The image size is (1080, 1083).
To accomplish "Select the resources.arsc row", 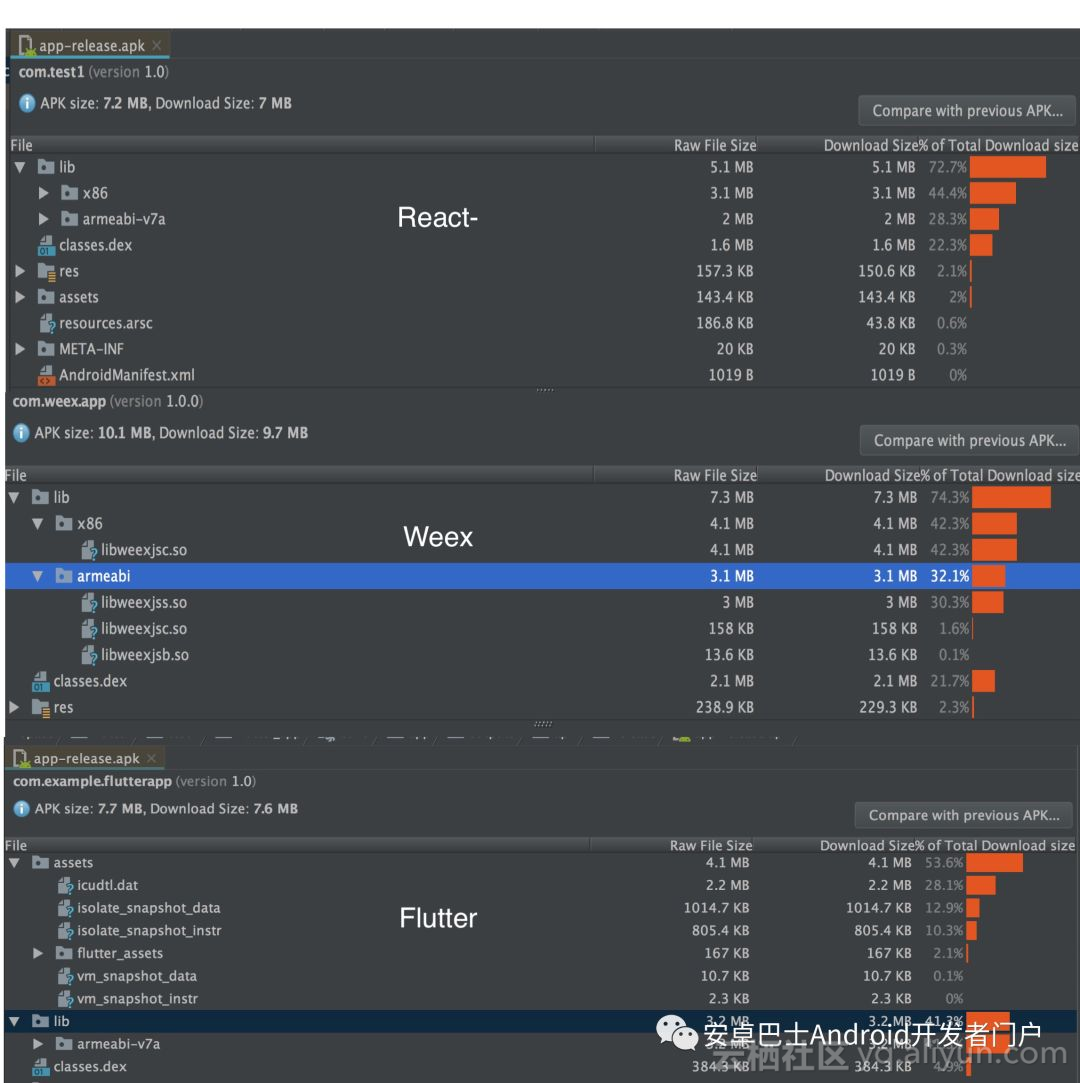I will pos(542,323).
